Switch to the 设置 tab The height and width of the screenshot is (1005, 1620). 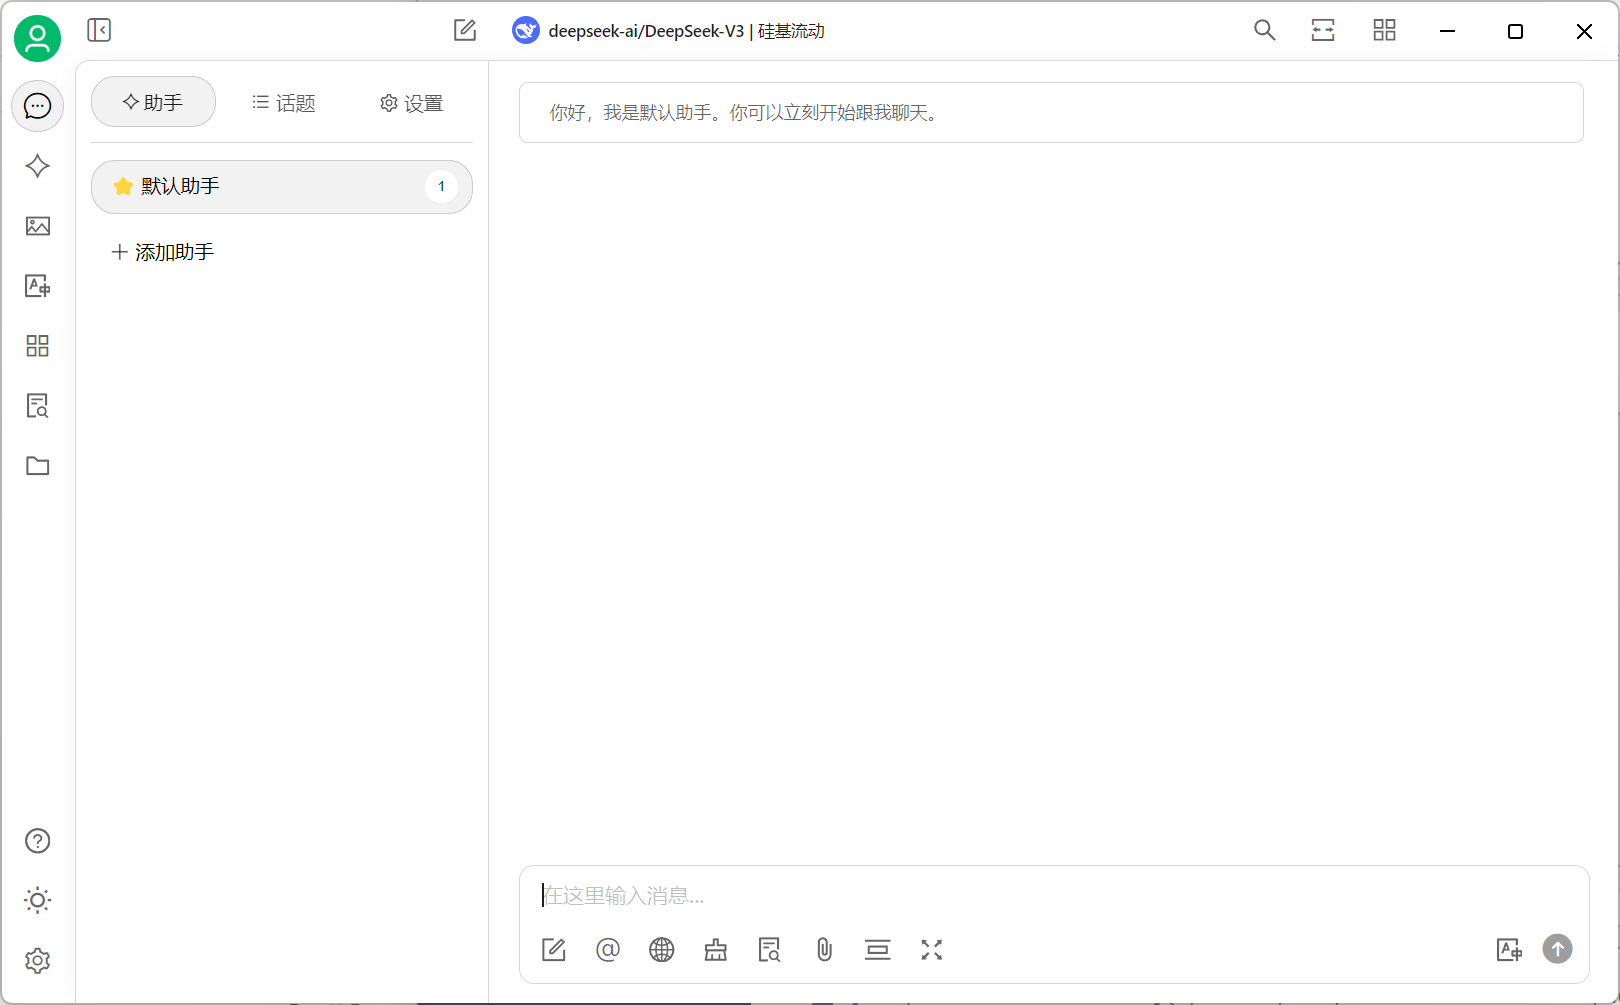click(x=411, y=103)
